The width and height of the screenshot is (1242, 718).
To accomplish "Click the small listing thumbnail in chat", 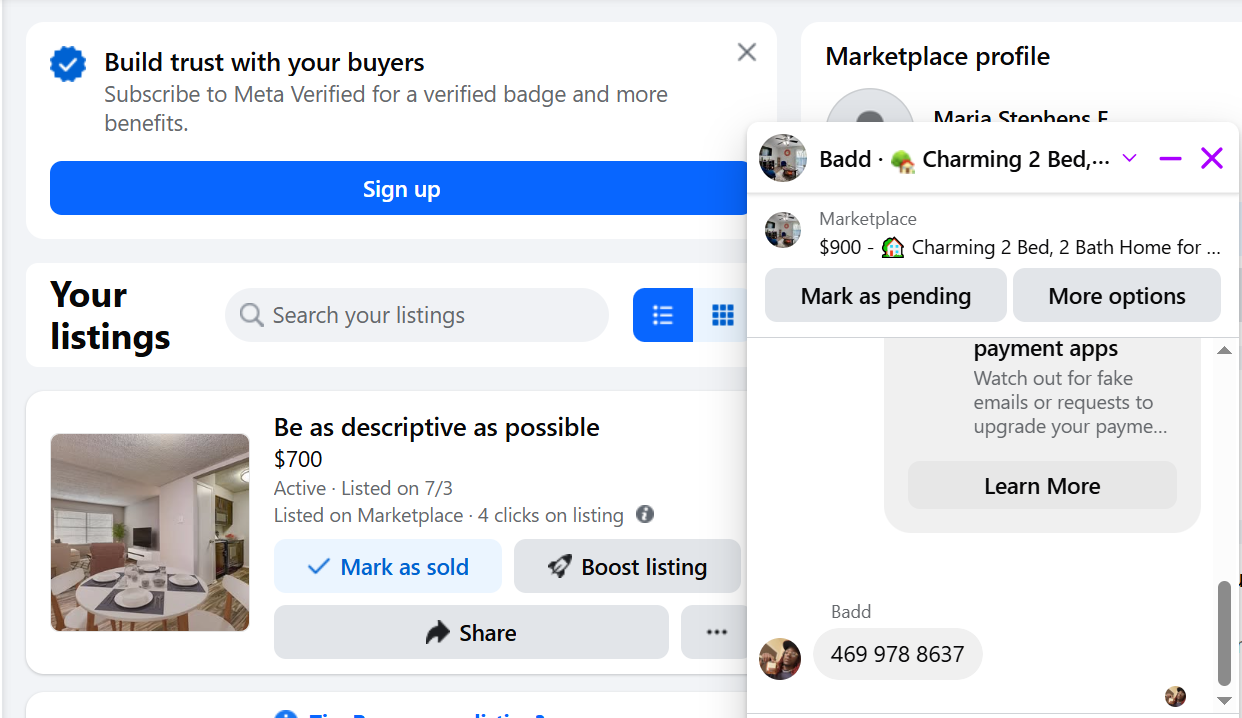I will pyautogui.click(x=783, y=230).
